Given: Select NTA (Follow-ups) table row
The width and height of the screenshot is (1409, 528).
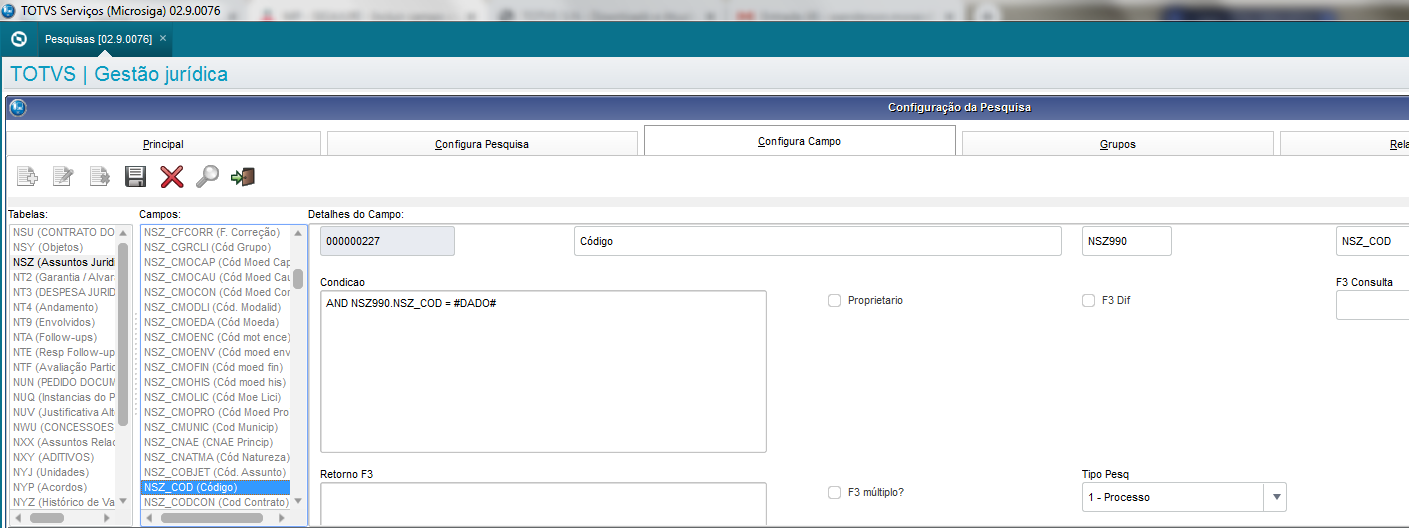Looking at the screenshot, I should pos(64,337).
